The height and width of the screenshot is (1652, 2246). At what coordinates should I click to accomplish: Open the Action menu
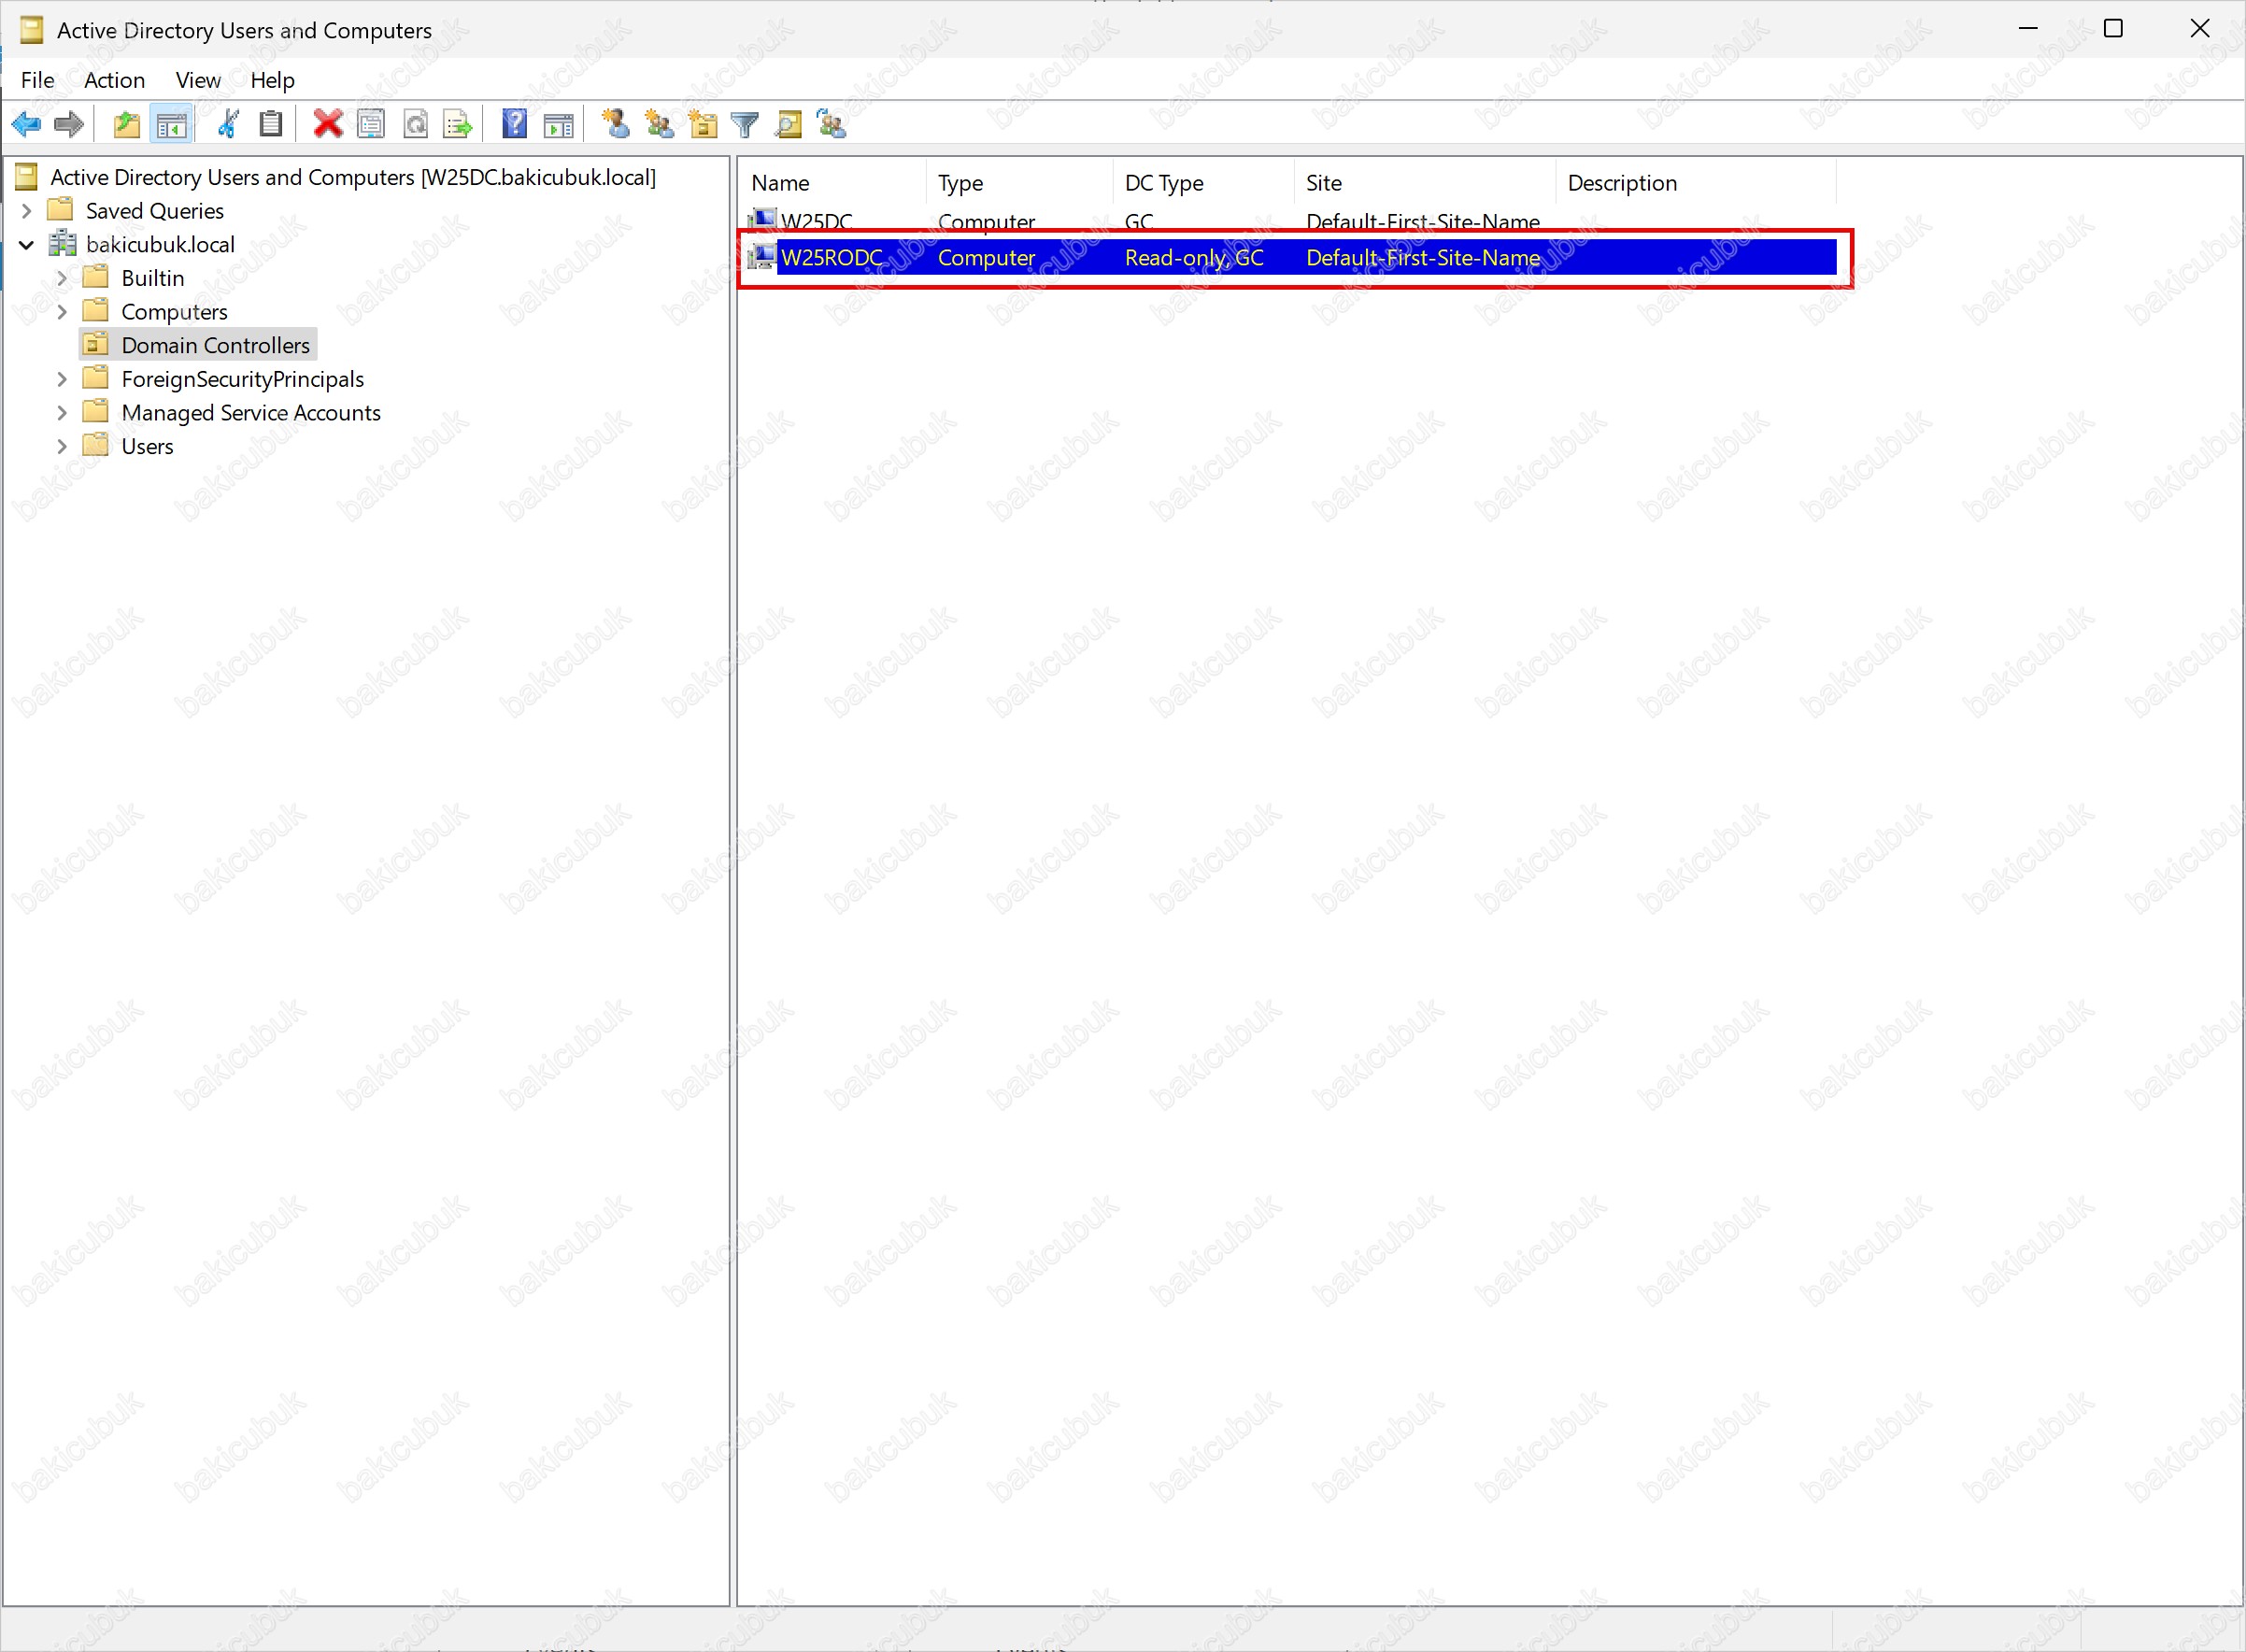pos(114,80)
